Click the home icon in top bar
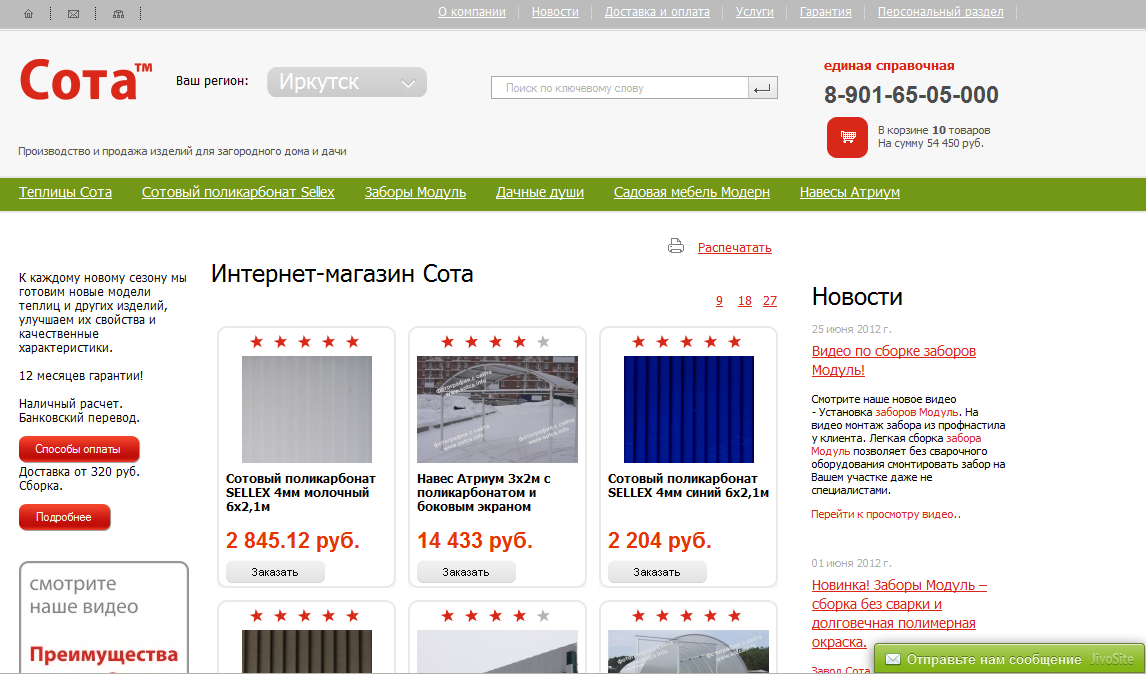Image resolution: width=1146 pixels, height=674 pixels. [x=29, y=13]
